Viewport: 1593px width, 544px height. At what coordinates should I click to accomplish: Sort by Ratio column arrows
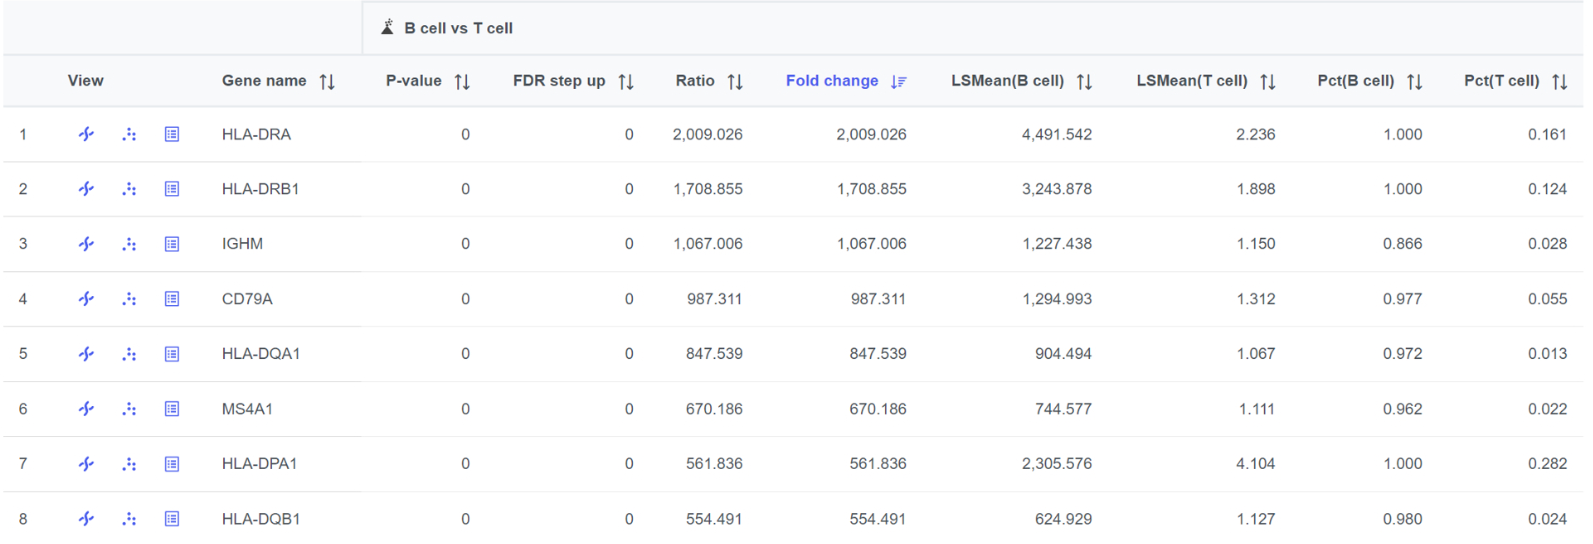pyautogui.click(x=735, y=82)
